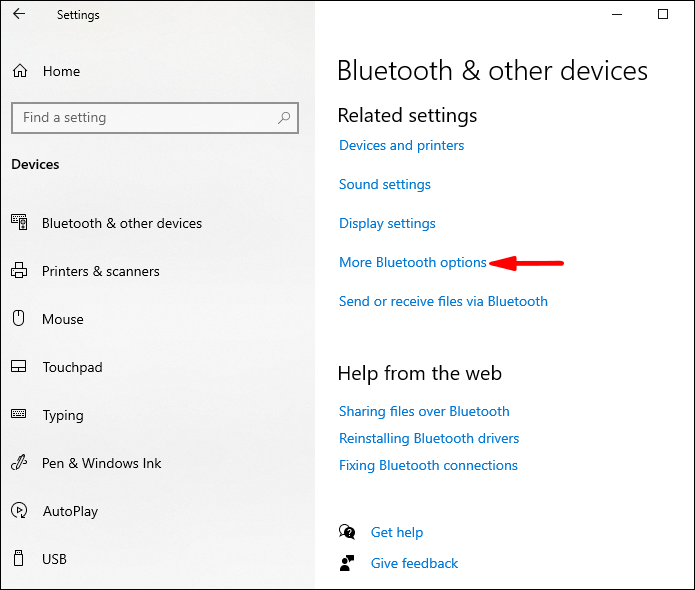Click the AutoPlay icon
The image size is (695, 590).
point(19,511)
